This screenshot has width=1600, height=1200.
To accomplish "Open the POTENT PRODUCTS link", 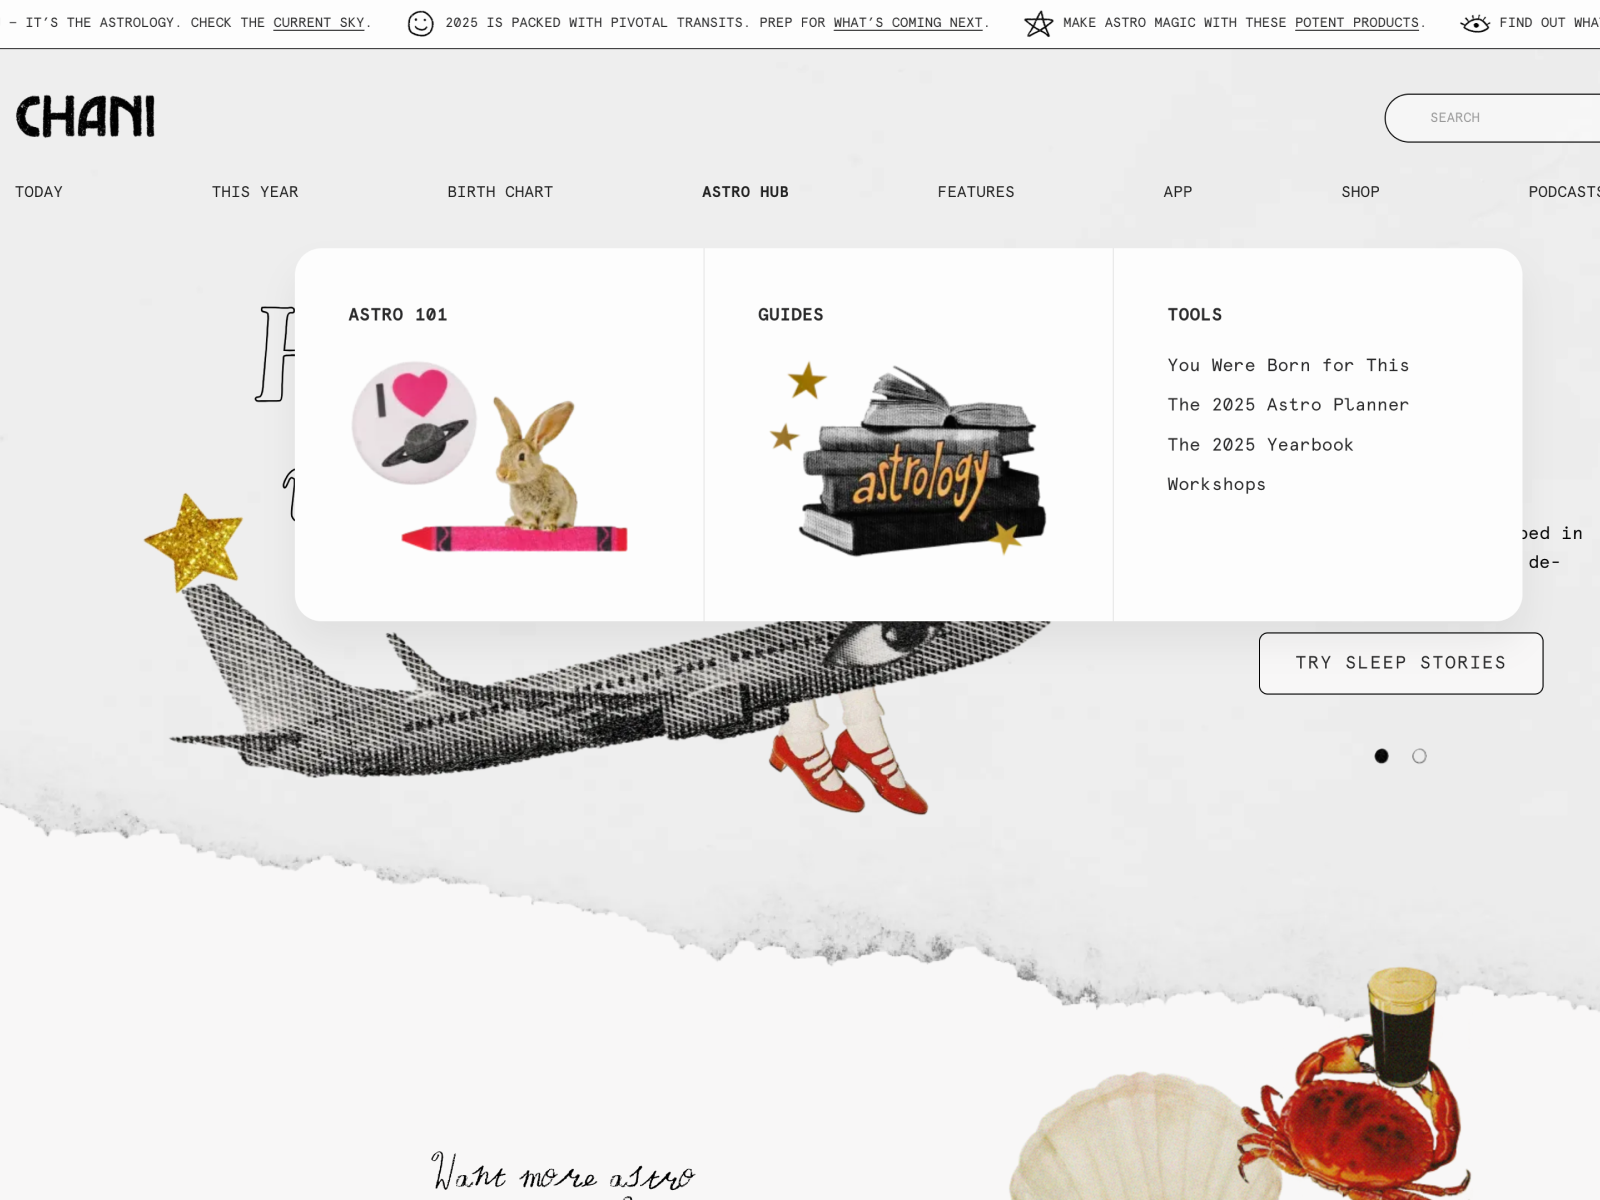I will 1357,23.
